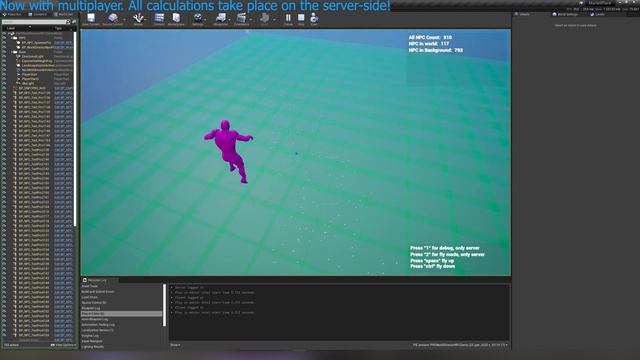Click the Save Current toolbar icon
Image resolution: width=640 pixels, height=360 pixels.
[x=91, y=18]
